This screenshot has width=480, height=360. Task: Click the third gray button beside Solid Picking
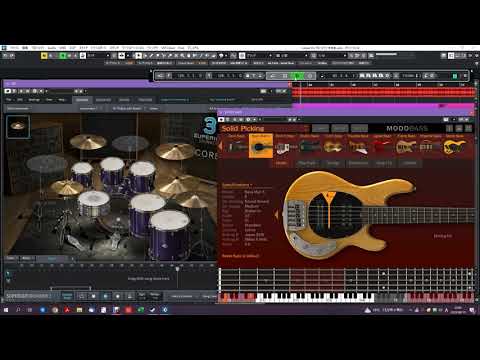coord(359,128)
